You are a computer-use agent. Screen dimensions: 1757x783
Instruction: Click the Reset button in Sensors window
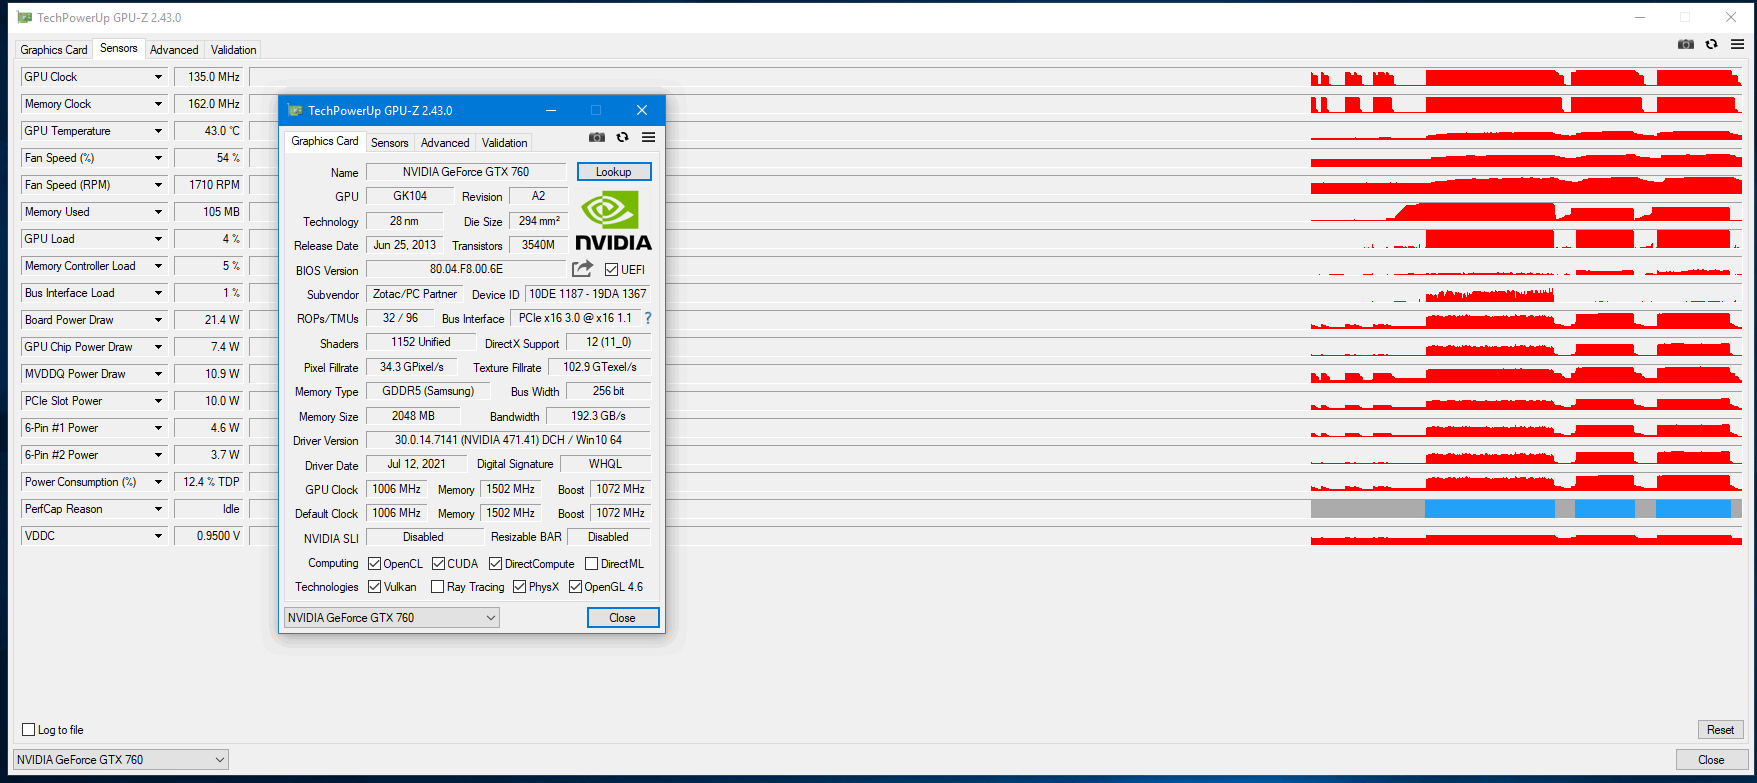click(x=1720, y=730)
